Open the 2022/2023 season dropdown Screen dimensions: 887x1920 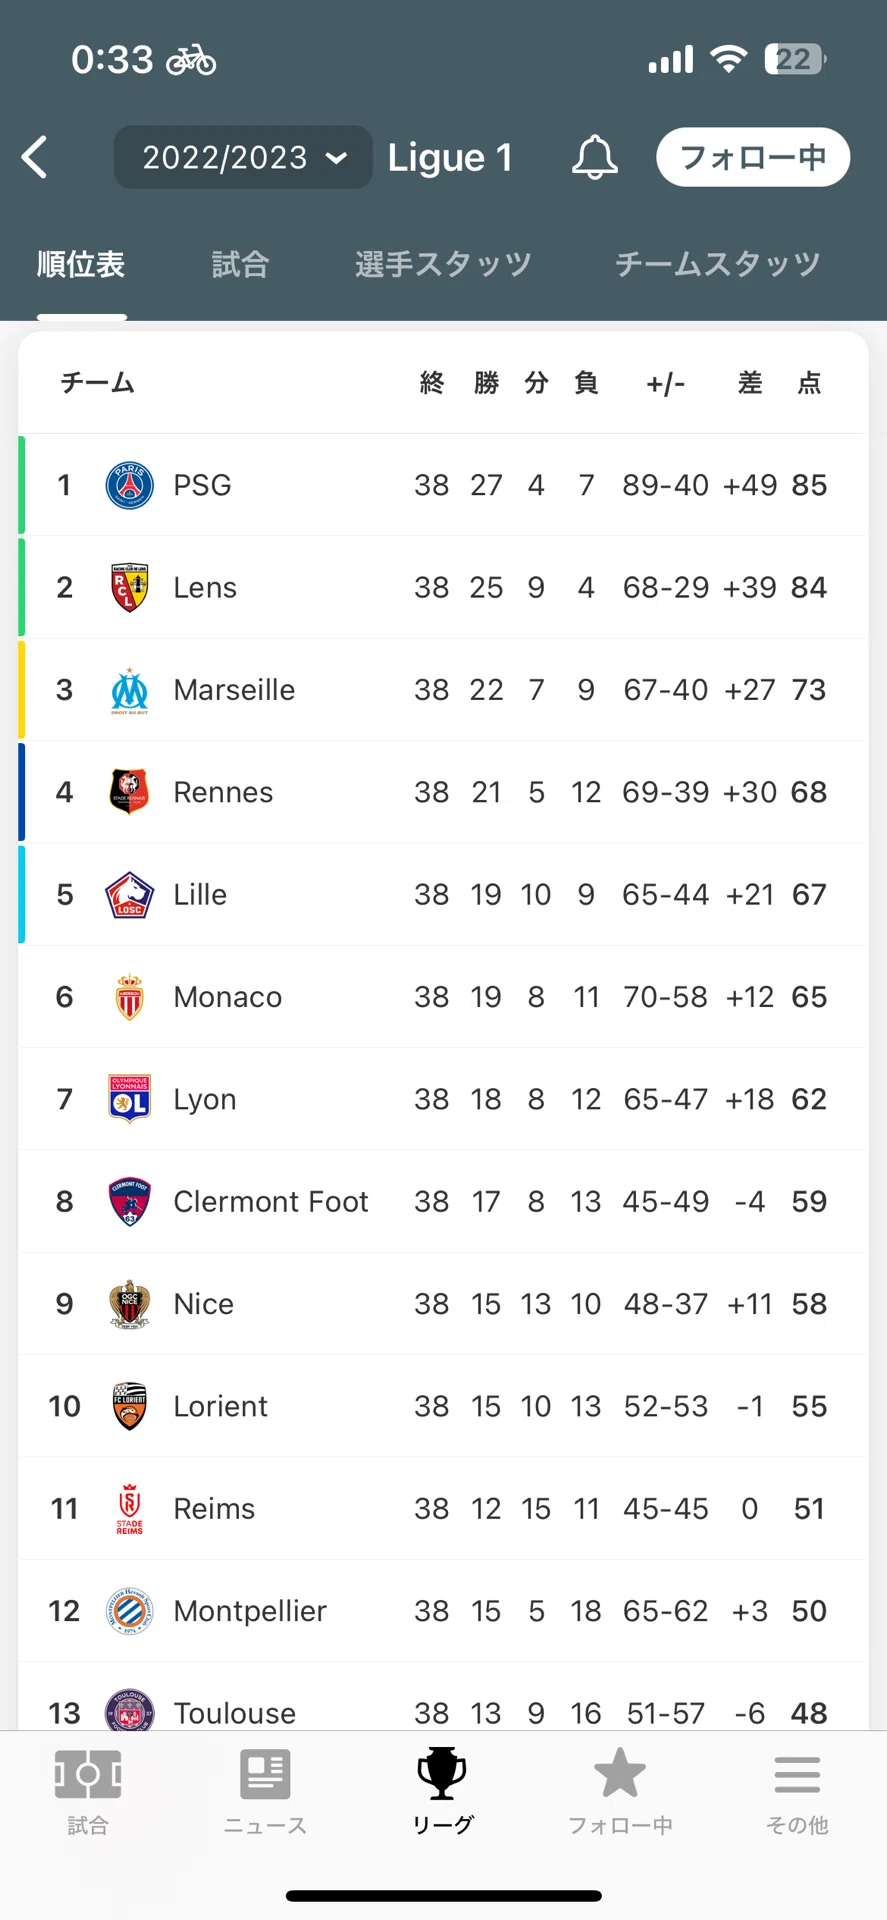[x=243, y=157]
